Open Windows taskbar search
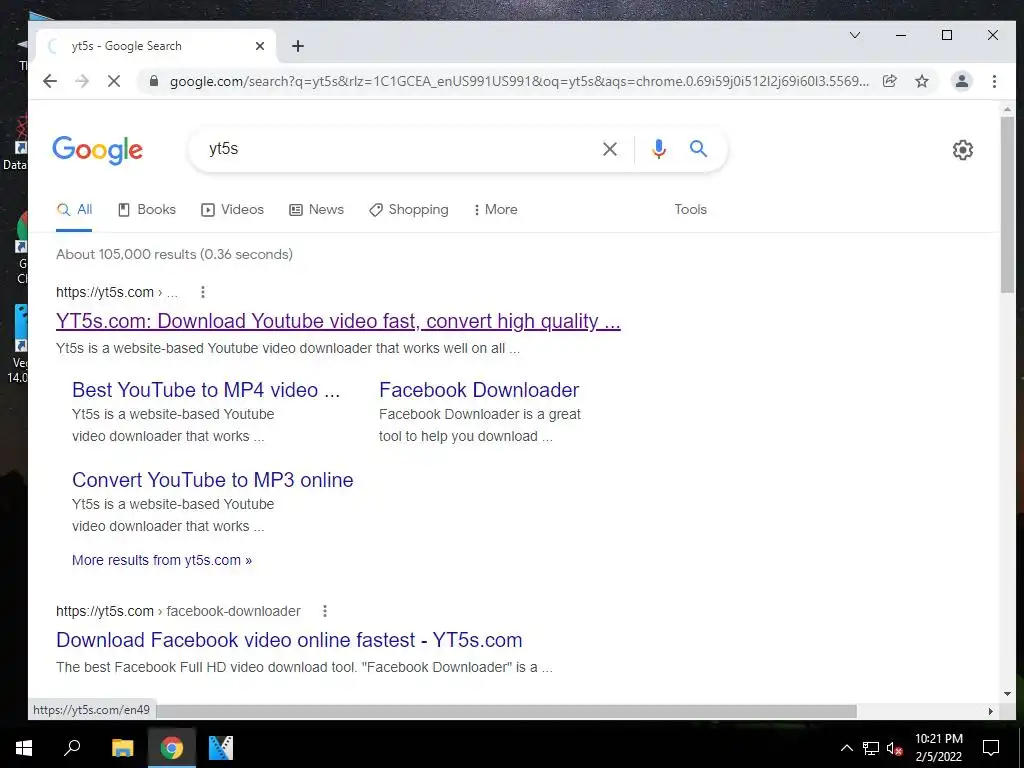This screenshot has height=768, width=1024. (72, 748)
